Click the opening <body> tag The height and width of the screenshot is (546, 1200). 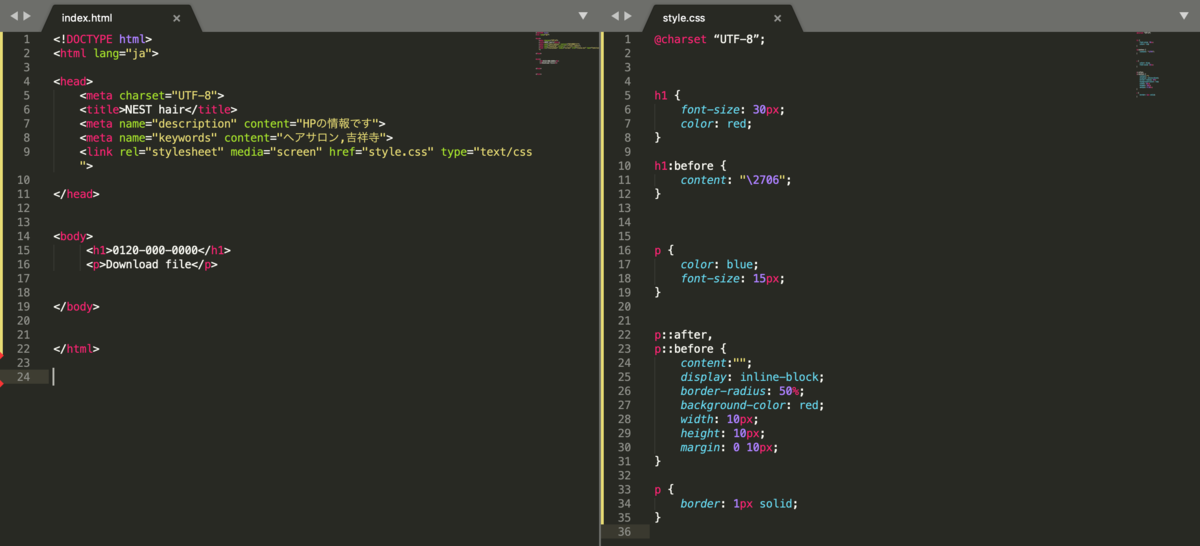point(74,236)
